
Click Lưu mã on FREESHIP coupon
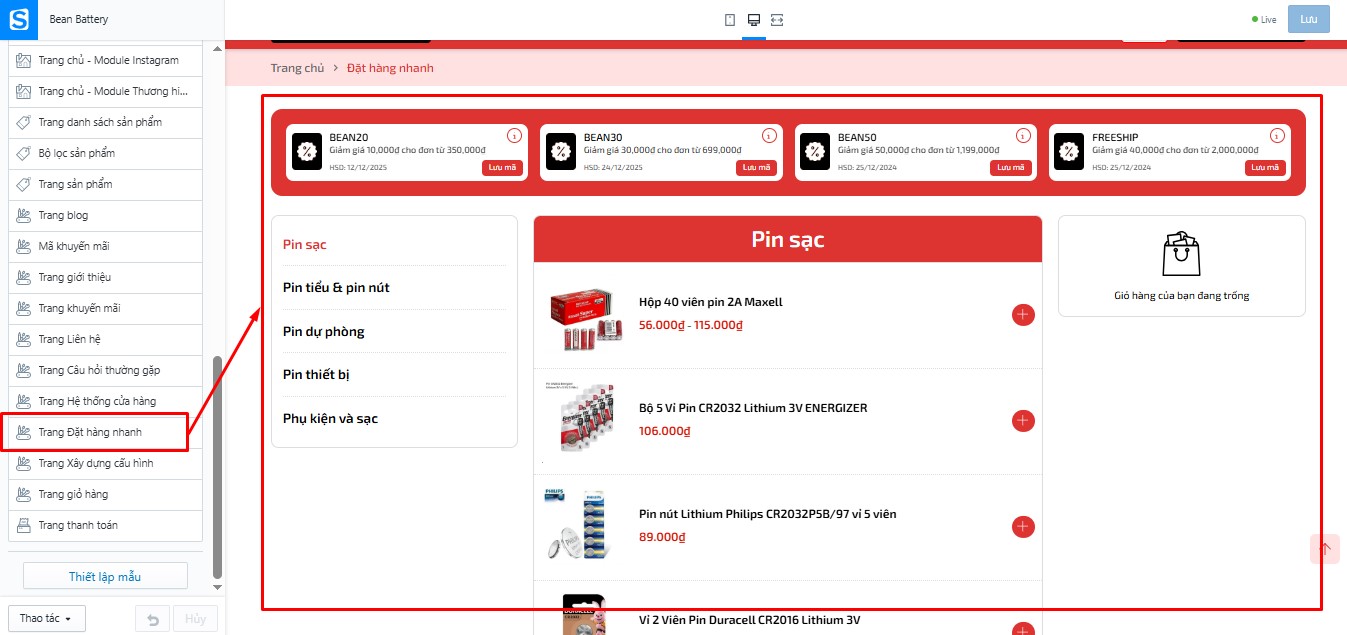[x=1265, y=168]
